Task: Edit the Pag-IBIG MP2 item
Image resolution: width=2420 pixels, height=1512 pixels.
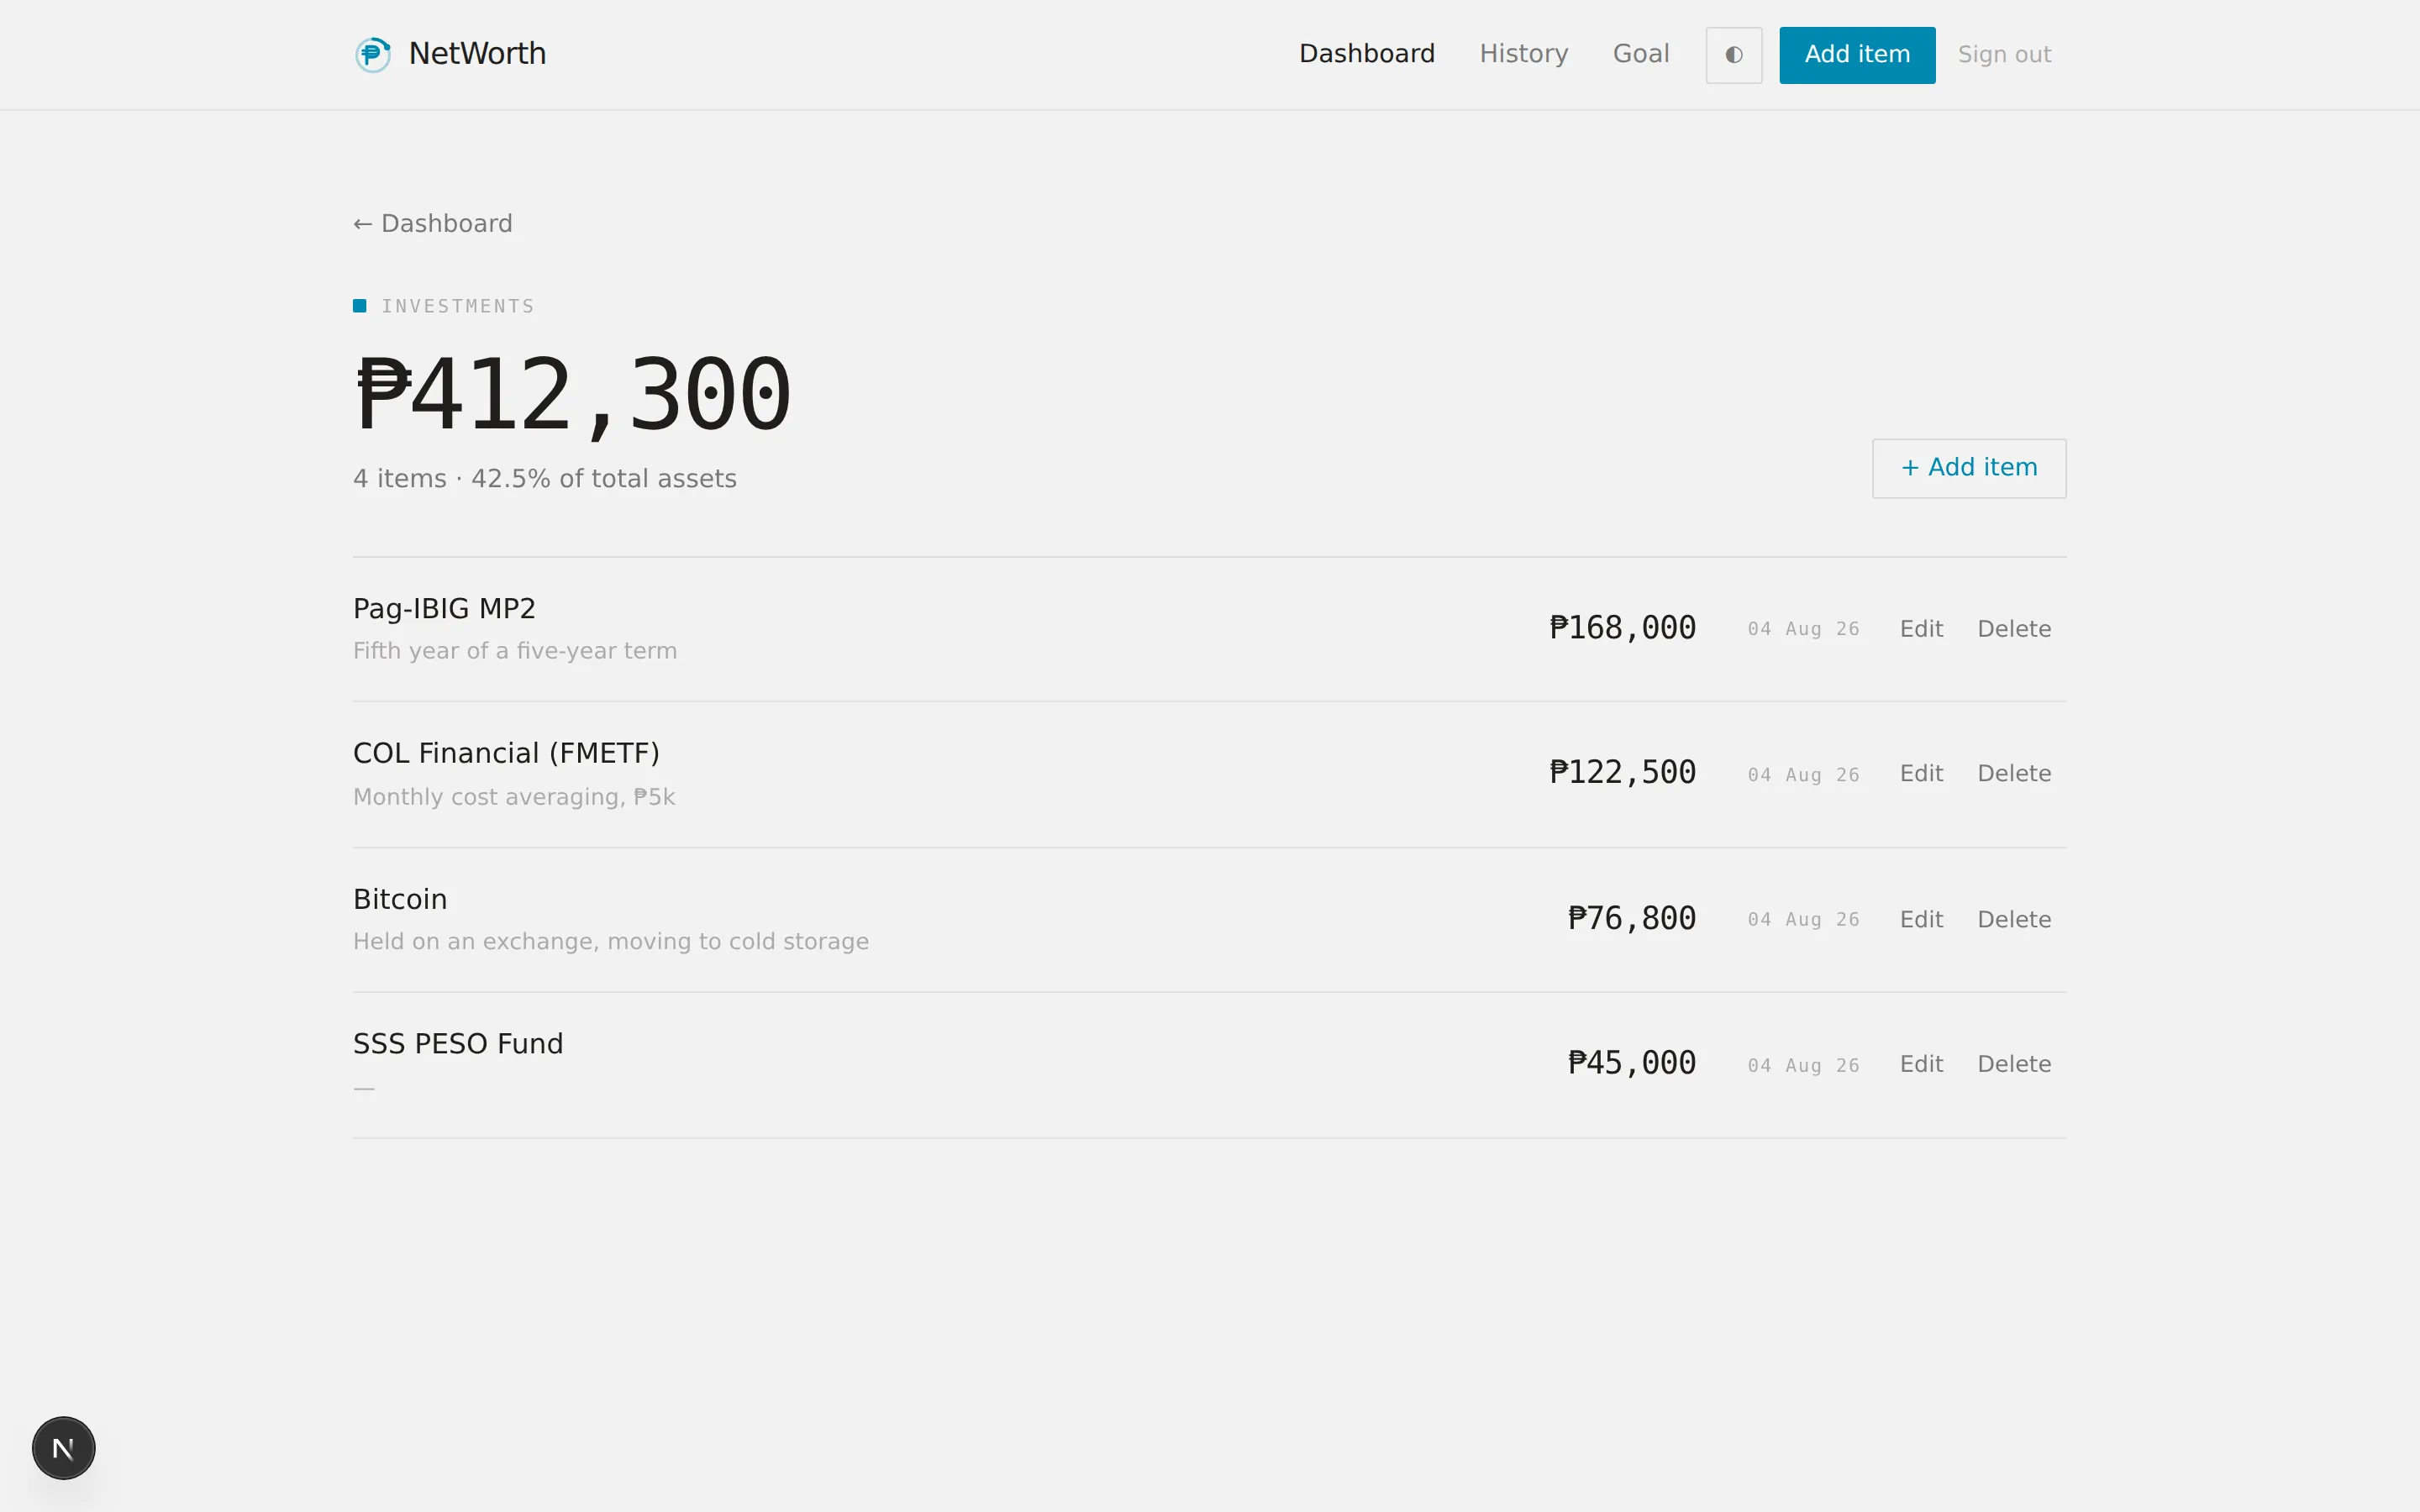Action: click(x=1921, y=629)
